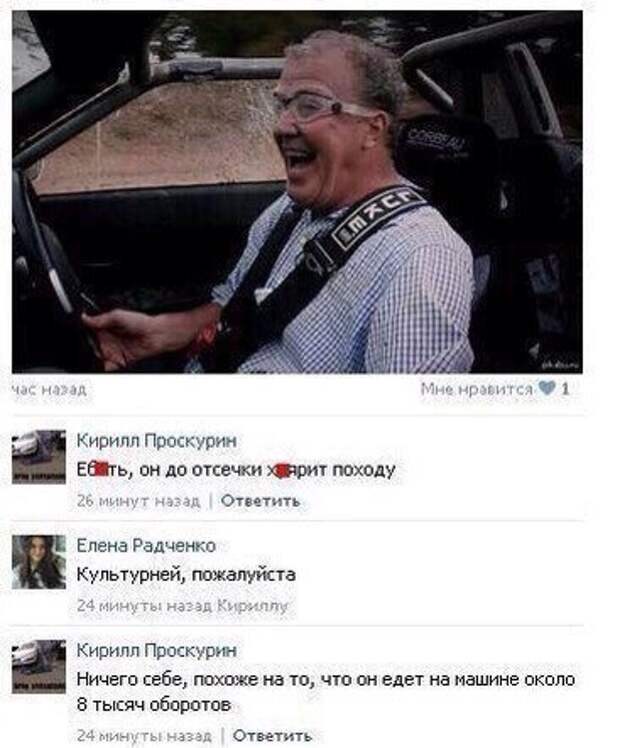Click 'Ответить' under the last comment
The image size is (620, 748).
272,736
